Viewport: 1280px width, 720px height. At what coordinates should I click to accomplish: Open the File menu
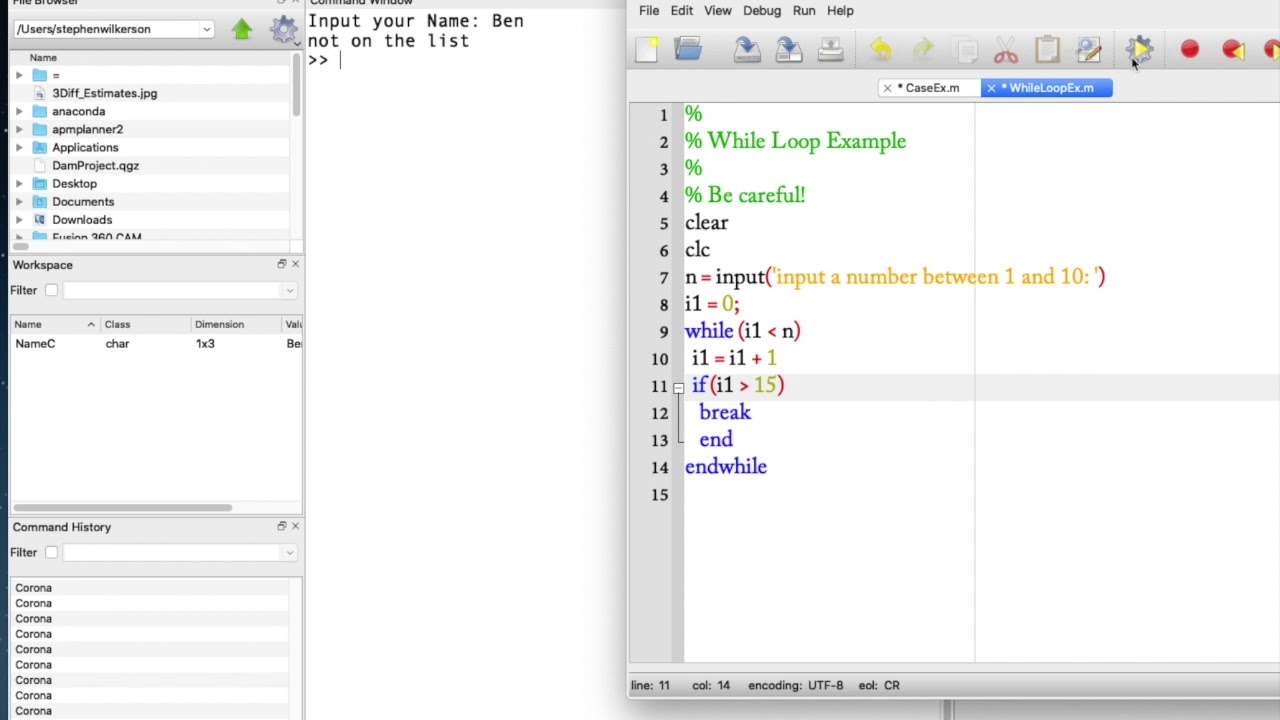(x=649, y=10)
